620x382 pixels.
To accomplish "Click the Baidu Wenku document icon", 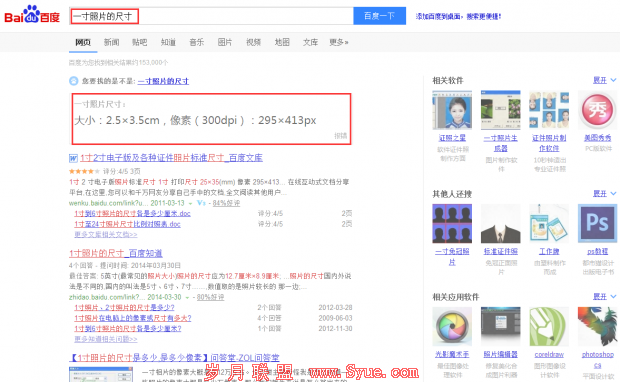I will [73, 159].
